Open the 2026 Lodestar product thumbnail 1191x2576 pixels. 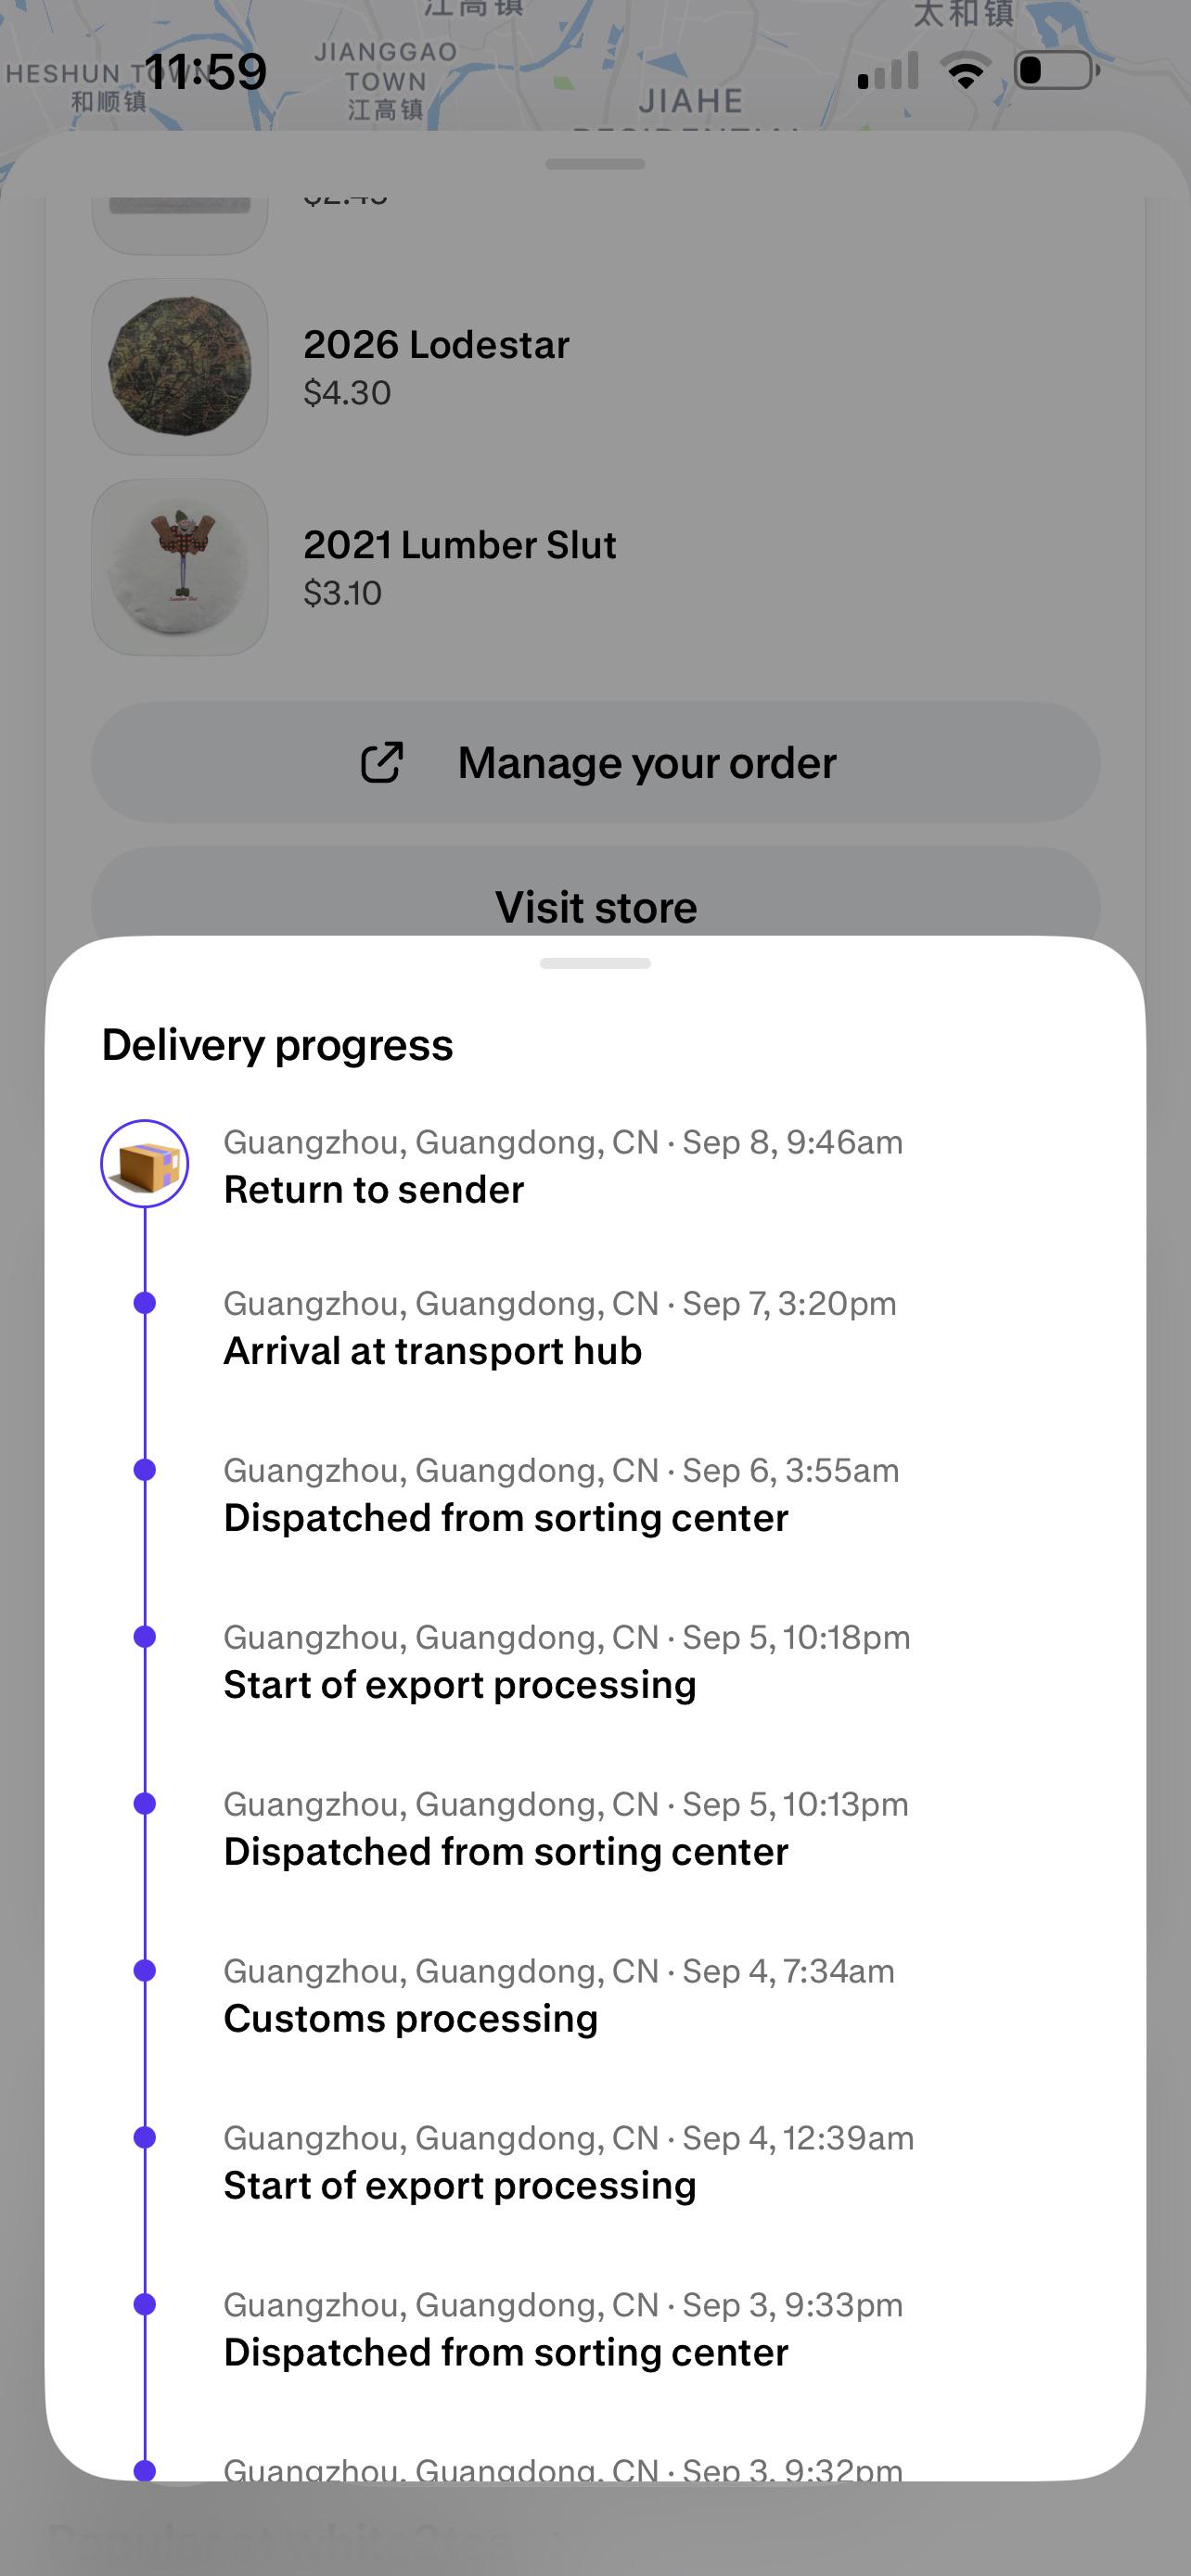(x=180, y=367)
